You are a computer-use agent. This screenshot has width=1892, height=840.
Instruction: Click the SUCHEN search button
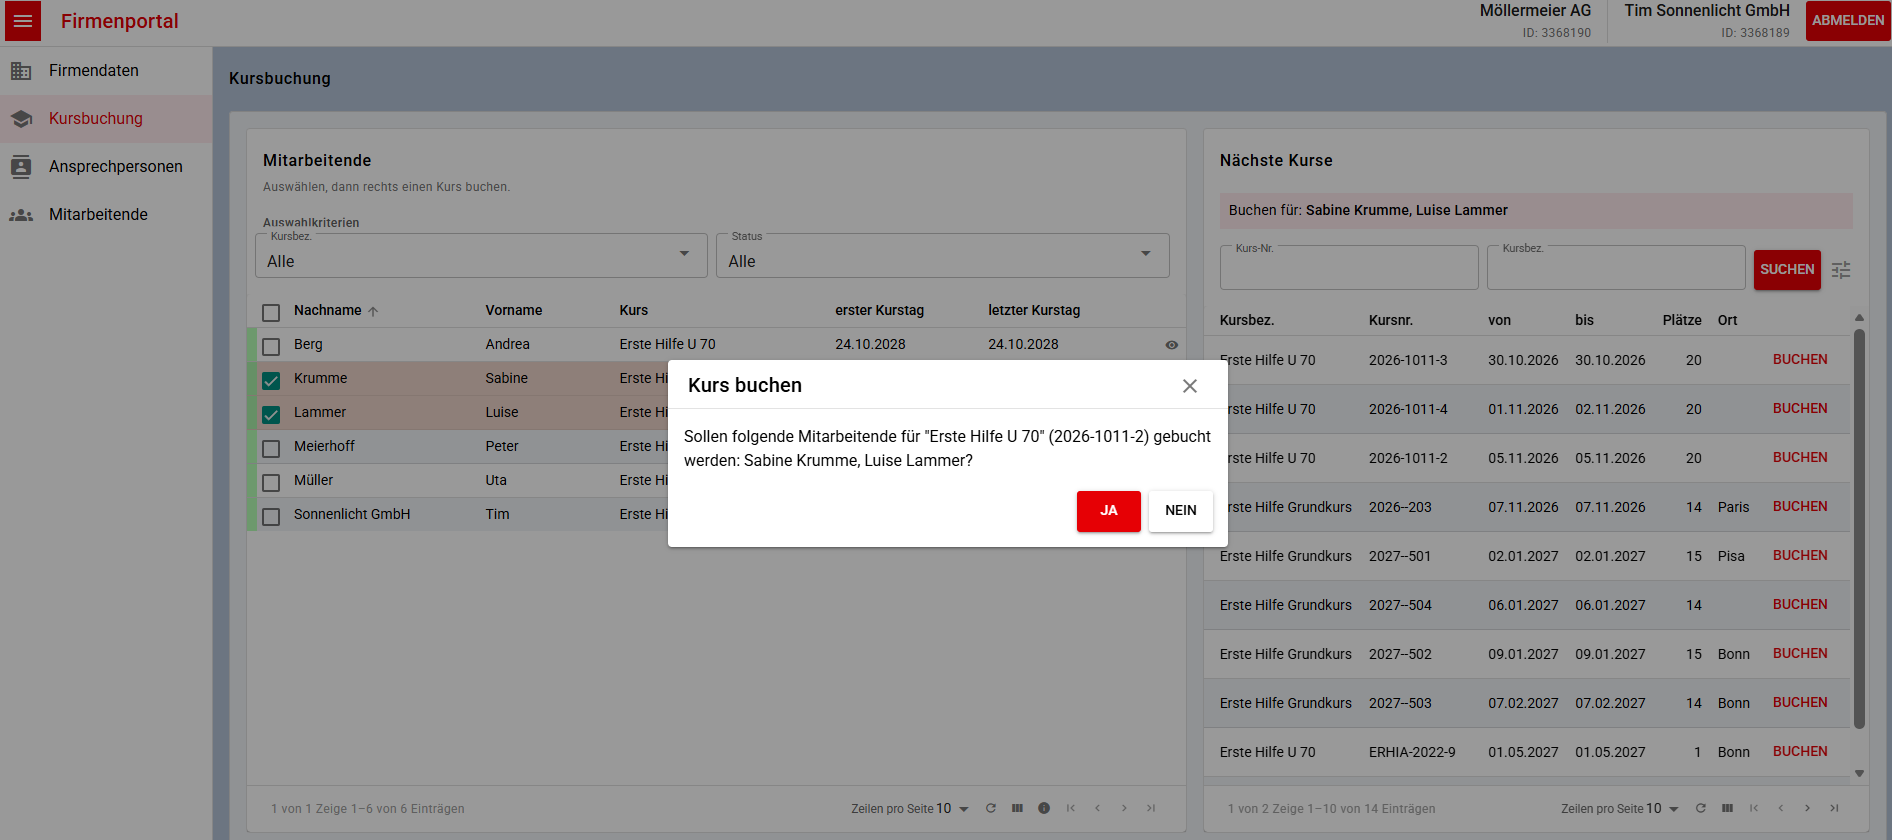click(1787, 270)
